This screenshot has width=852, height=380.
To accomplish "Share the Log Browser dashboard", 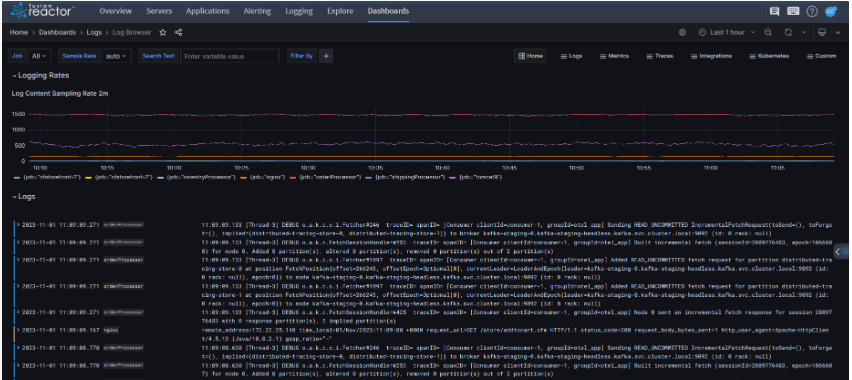I will tap(178, 33).
